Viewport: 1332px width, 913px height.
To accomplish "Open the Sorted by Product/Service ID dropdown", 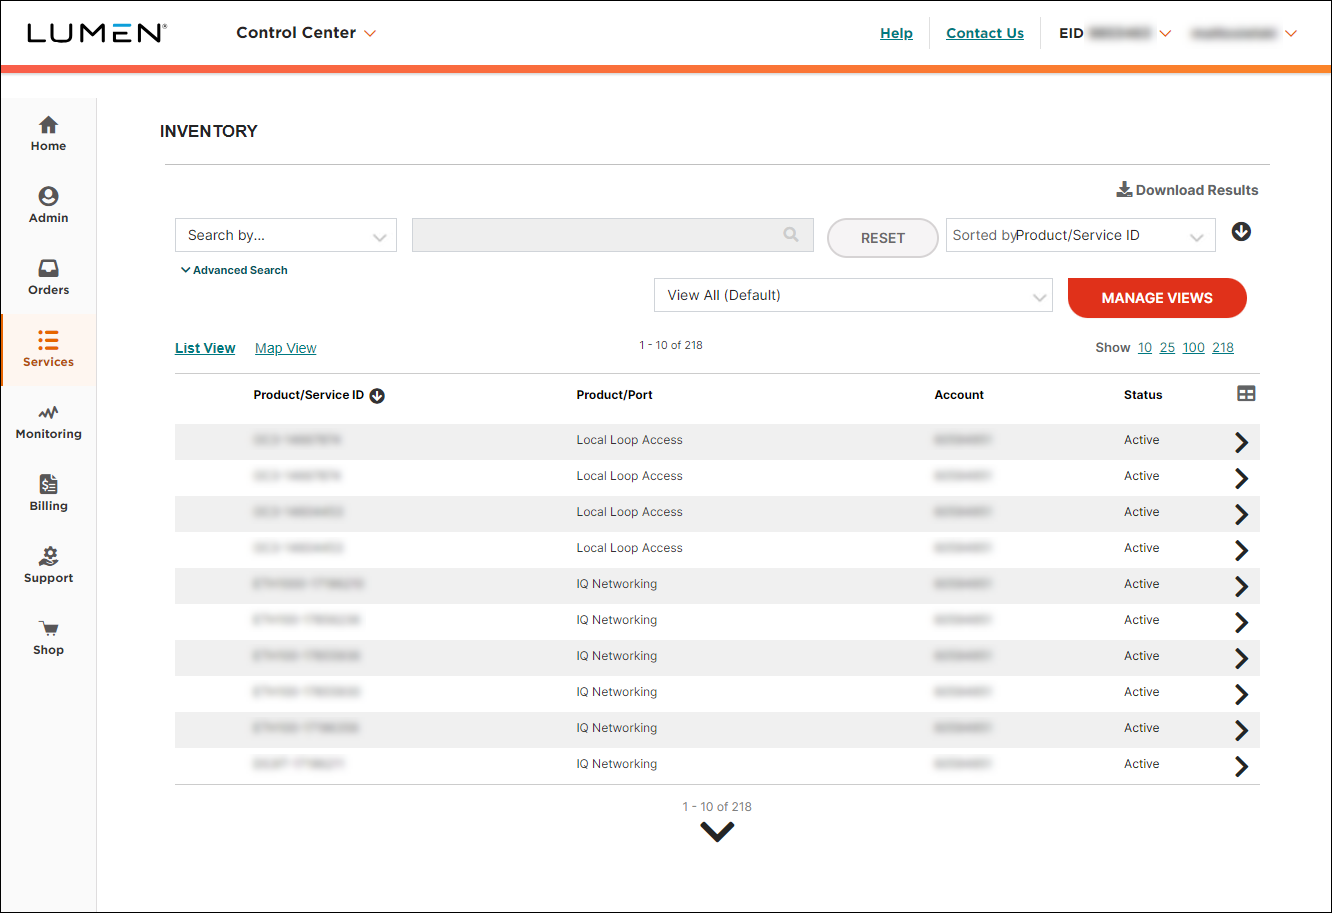I will [x=1080, y=235].
